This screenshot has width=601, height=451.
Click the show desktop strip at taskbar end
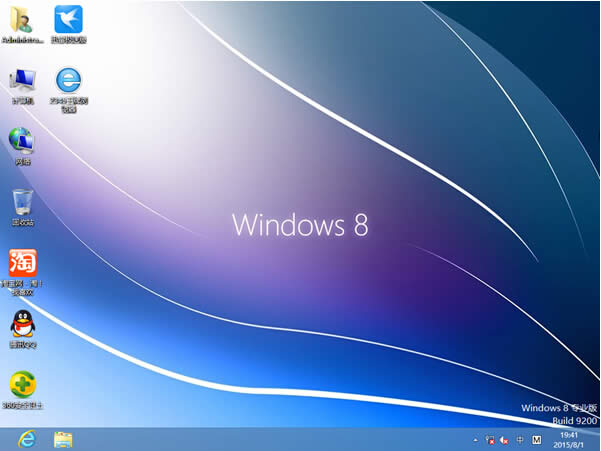[598, 440]
